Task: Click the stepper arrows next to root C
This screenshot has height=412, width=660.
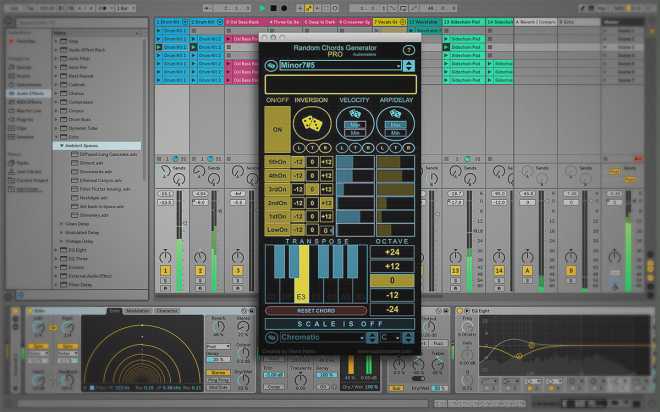Action: (408, 337)
